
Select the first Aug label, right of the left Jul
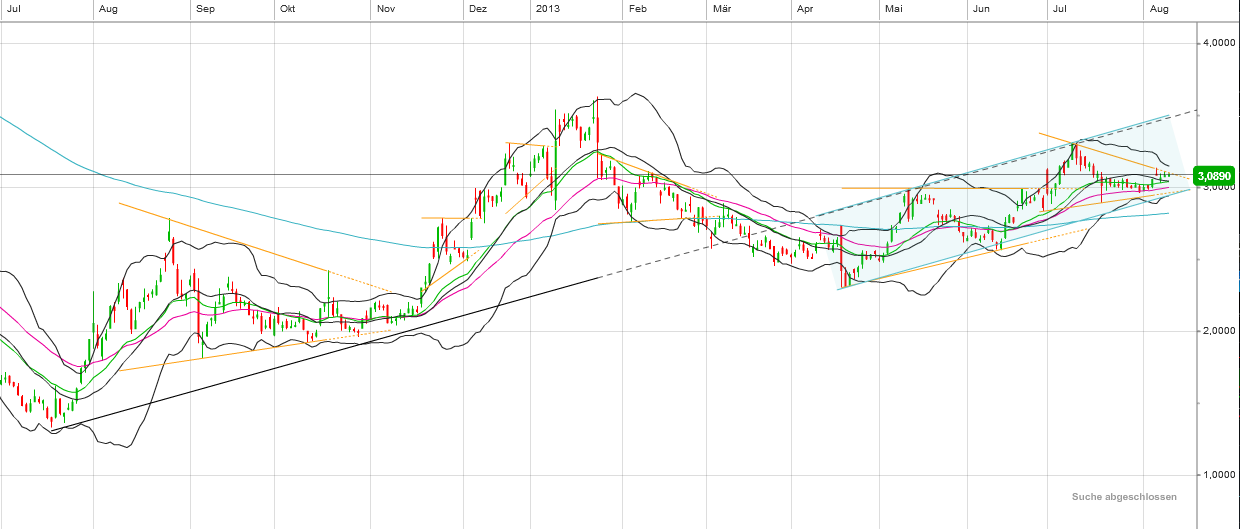[109, 8]
